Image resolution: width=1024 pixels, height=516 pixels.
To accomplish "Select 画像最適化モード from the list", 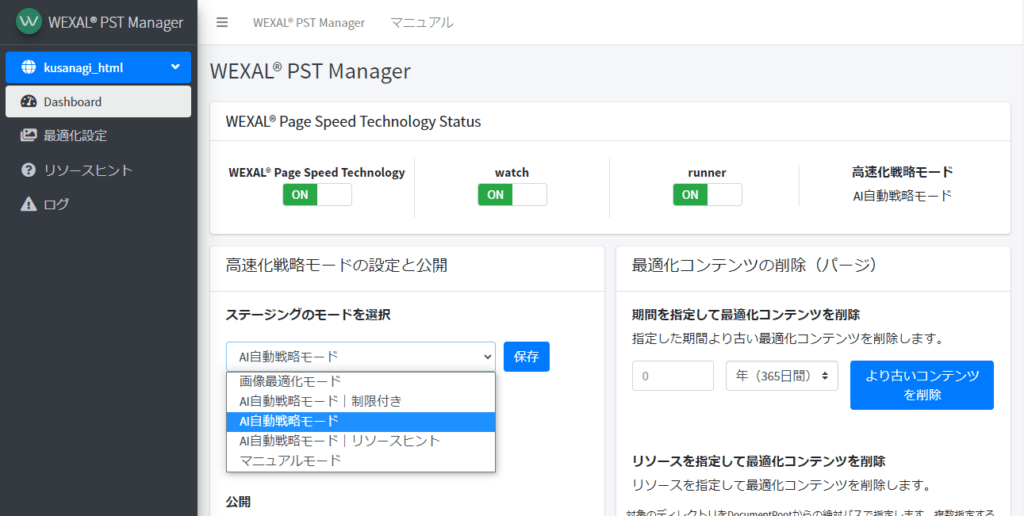I will [360, 381].
